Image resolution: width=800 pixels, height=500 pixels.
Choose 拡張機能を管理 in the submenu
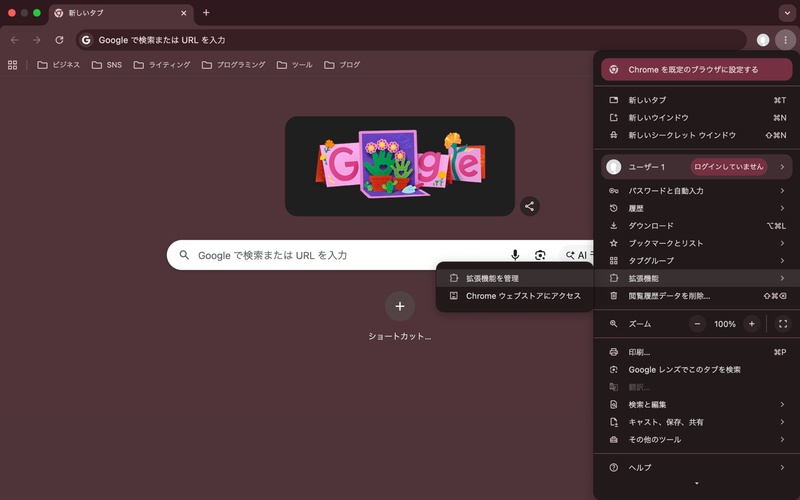[x=515, y=278]
